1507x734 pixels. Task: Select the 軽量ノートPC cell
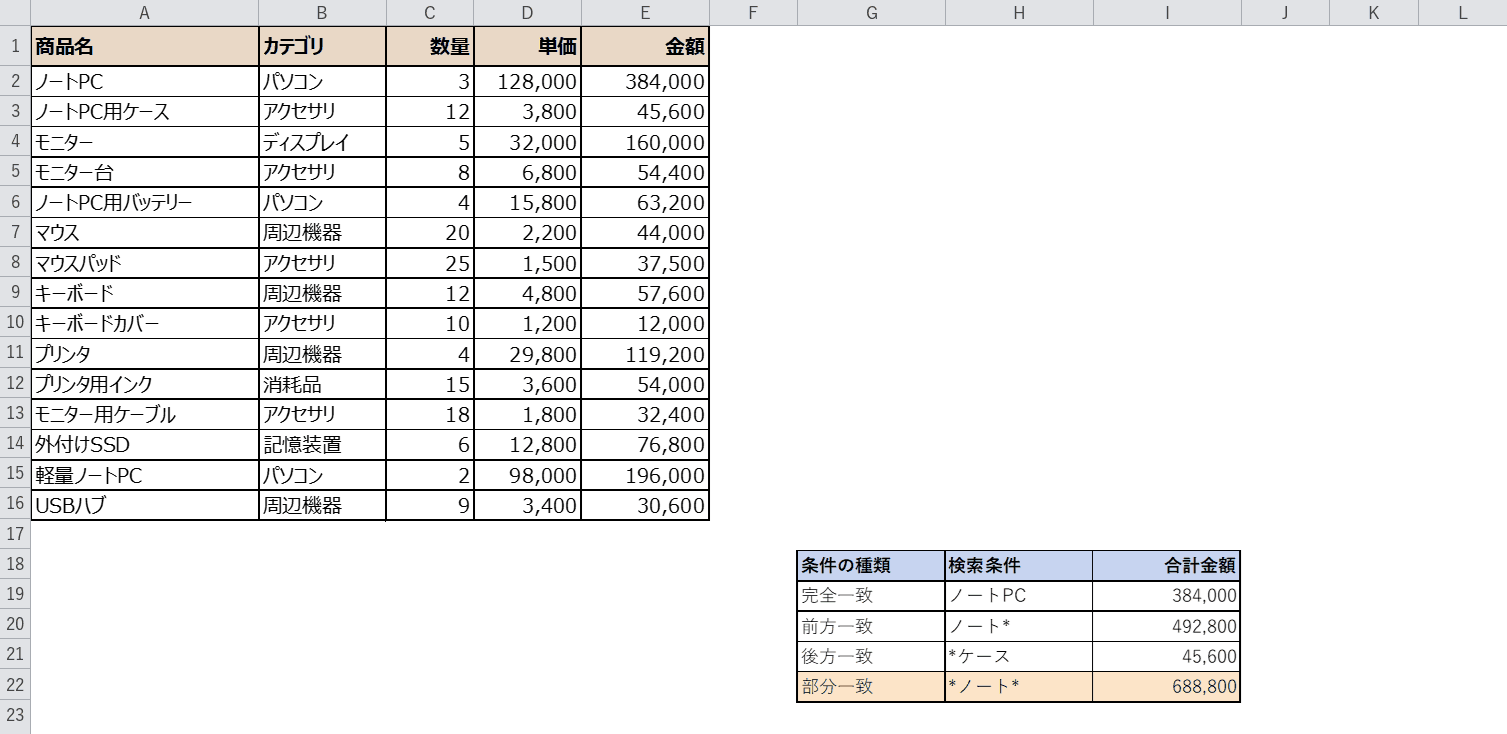tap(145, 475)
